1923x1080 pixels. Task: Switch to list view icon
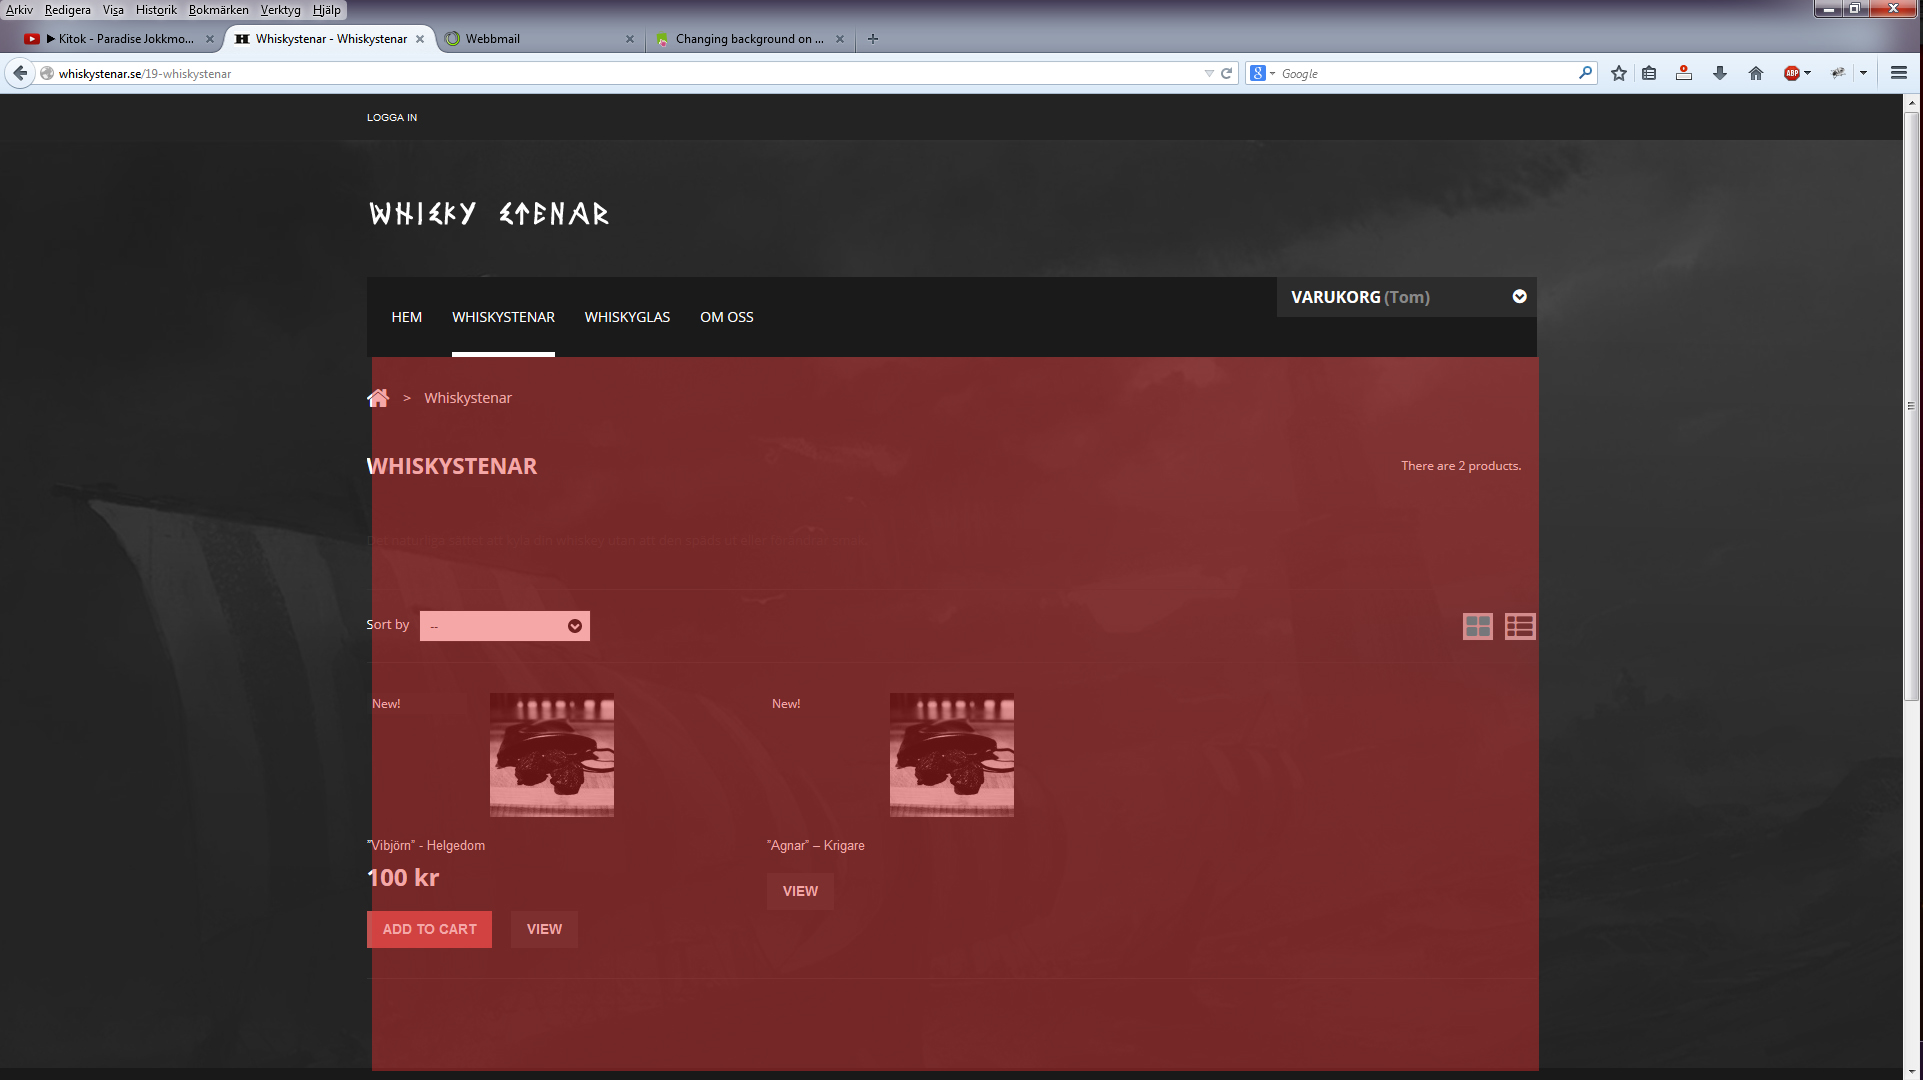pyautogui.click(x=1520, y=626)
